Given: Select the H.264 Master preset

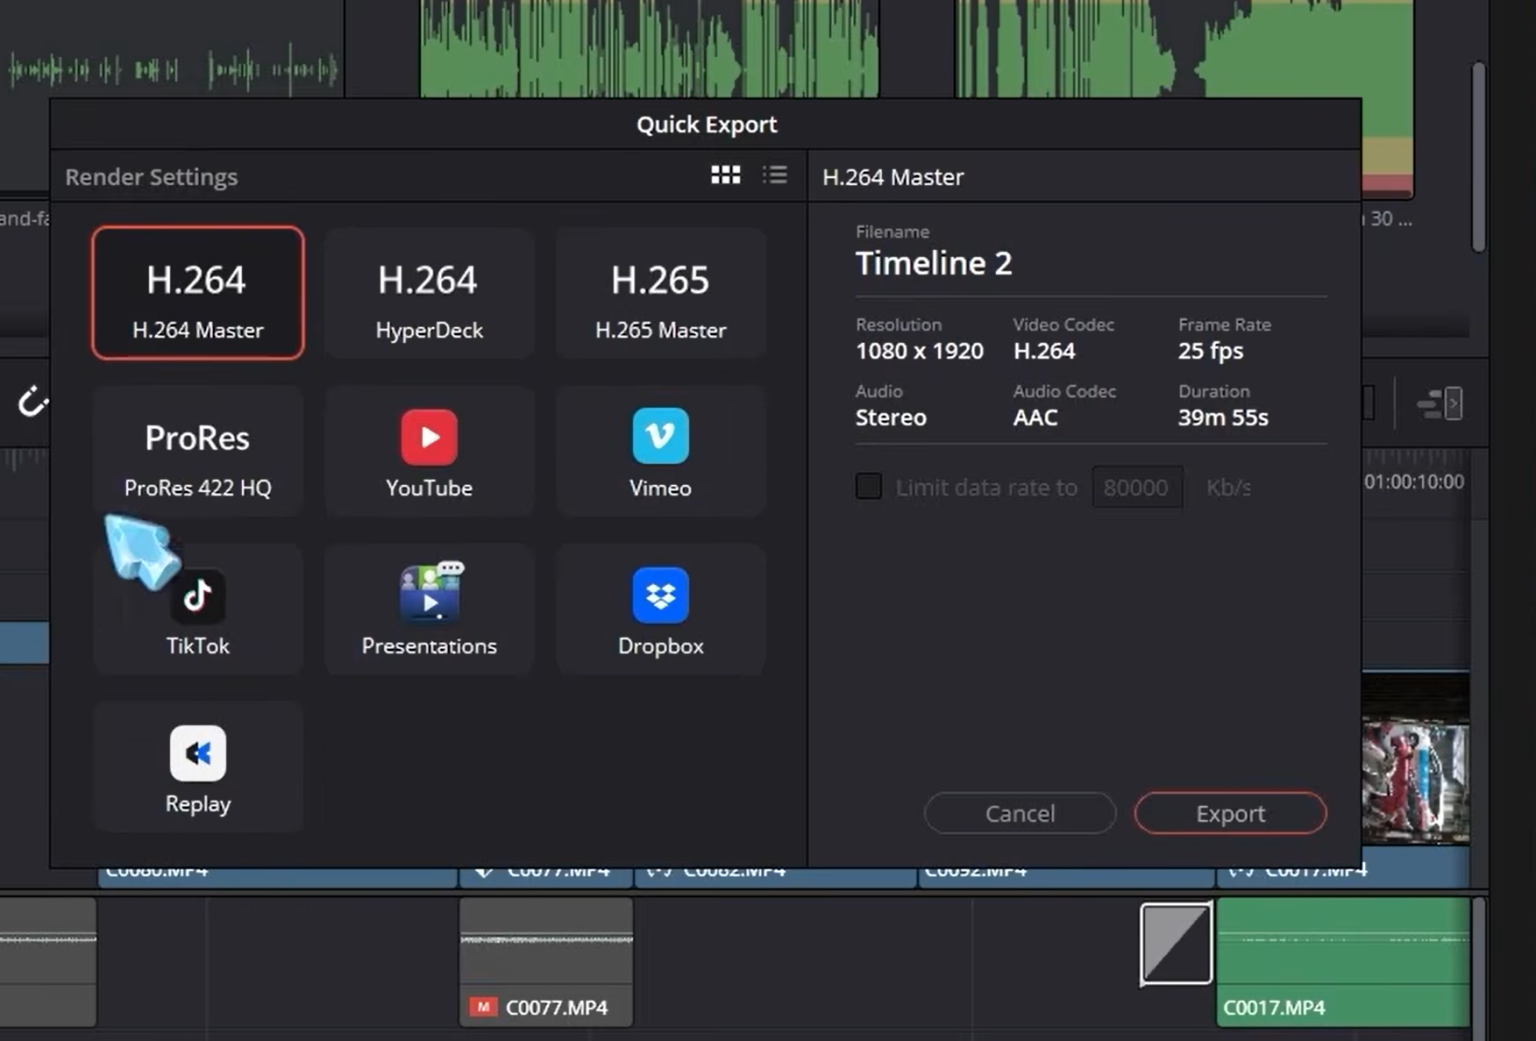Looking at the screenshot, I should (198, 293).
